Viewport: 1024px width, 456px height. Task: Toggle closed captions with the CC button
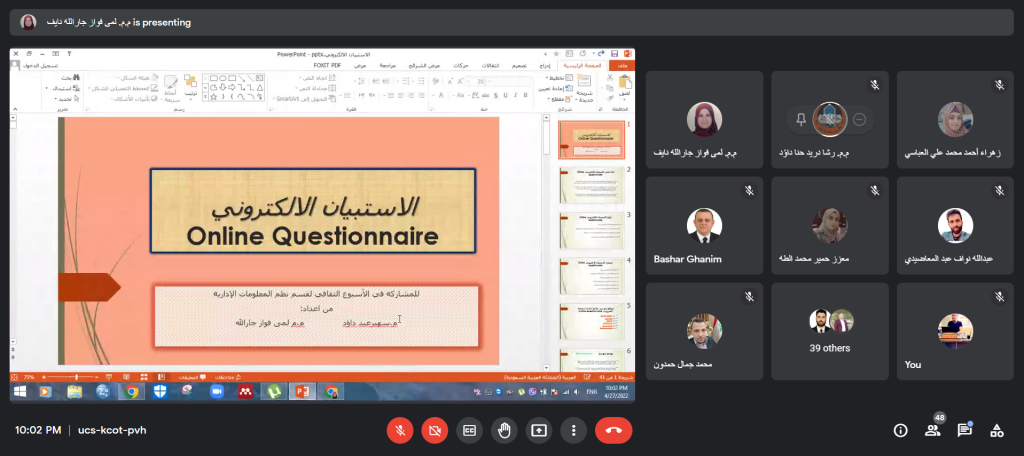click(x=469, y=430)
